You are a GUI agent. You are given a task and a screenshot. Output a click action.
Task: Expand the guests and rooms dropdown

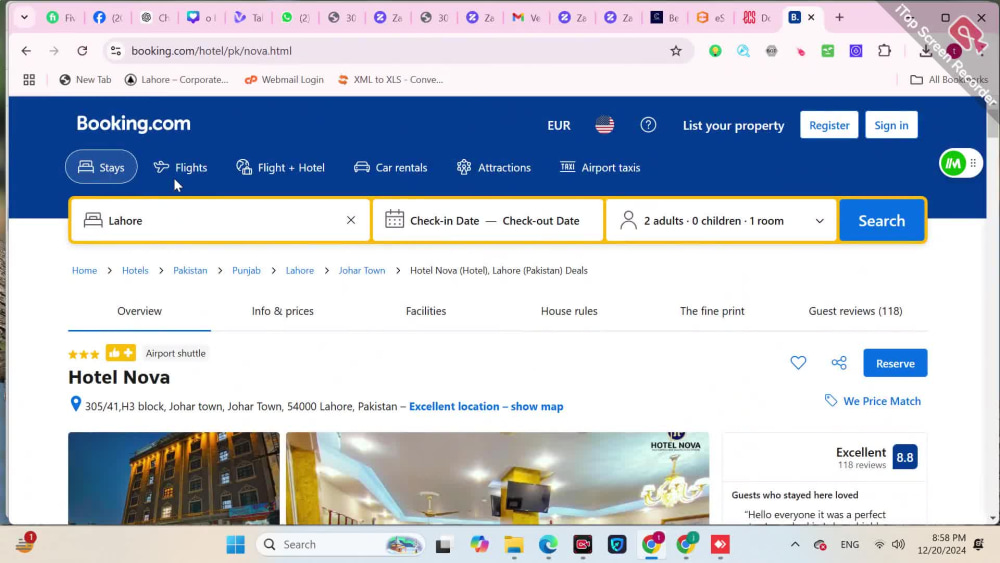pyautogui.click(x=721, y=221)
